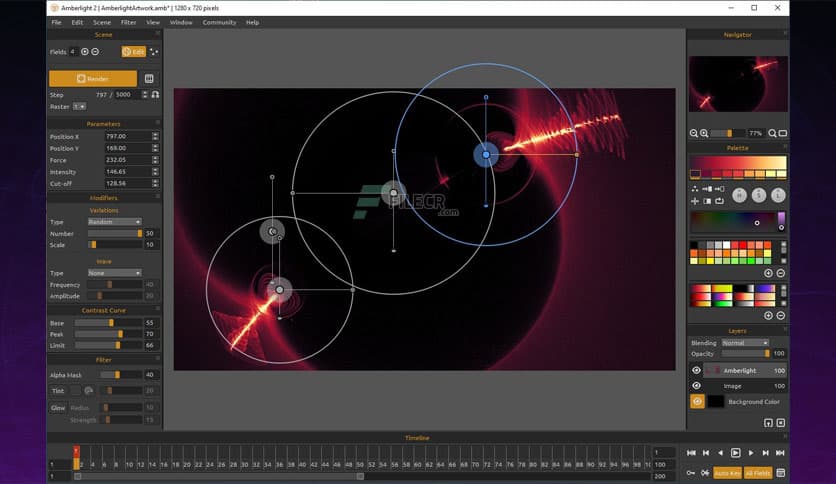This screenshot has height=484, width=836.
Task: Toggle the All Fields button
Action: tap(758, 473)
